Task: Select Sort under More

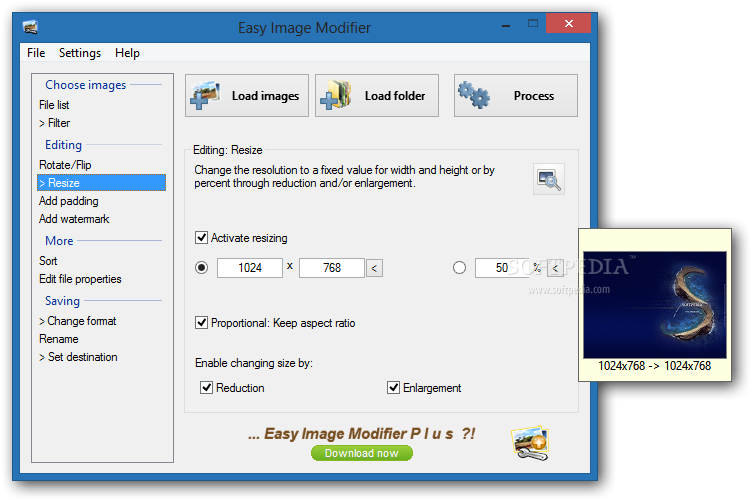Action: tap(48, 260)
